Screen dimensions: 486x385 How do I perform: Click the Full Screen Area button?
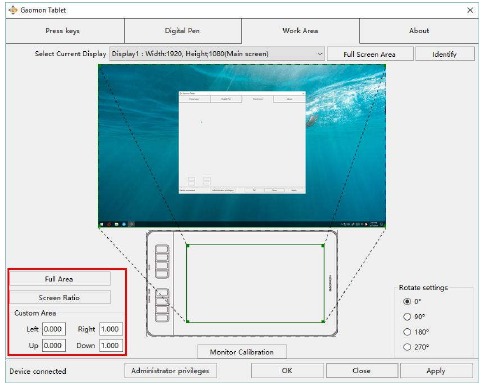(x=370, y=54)
